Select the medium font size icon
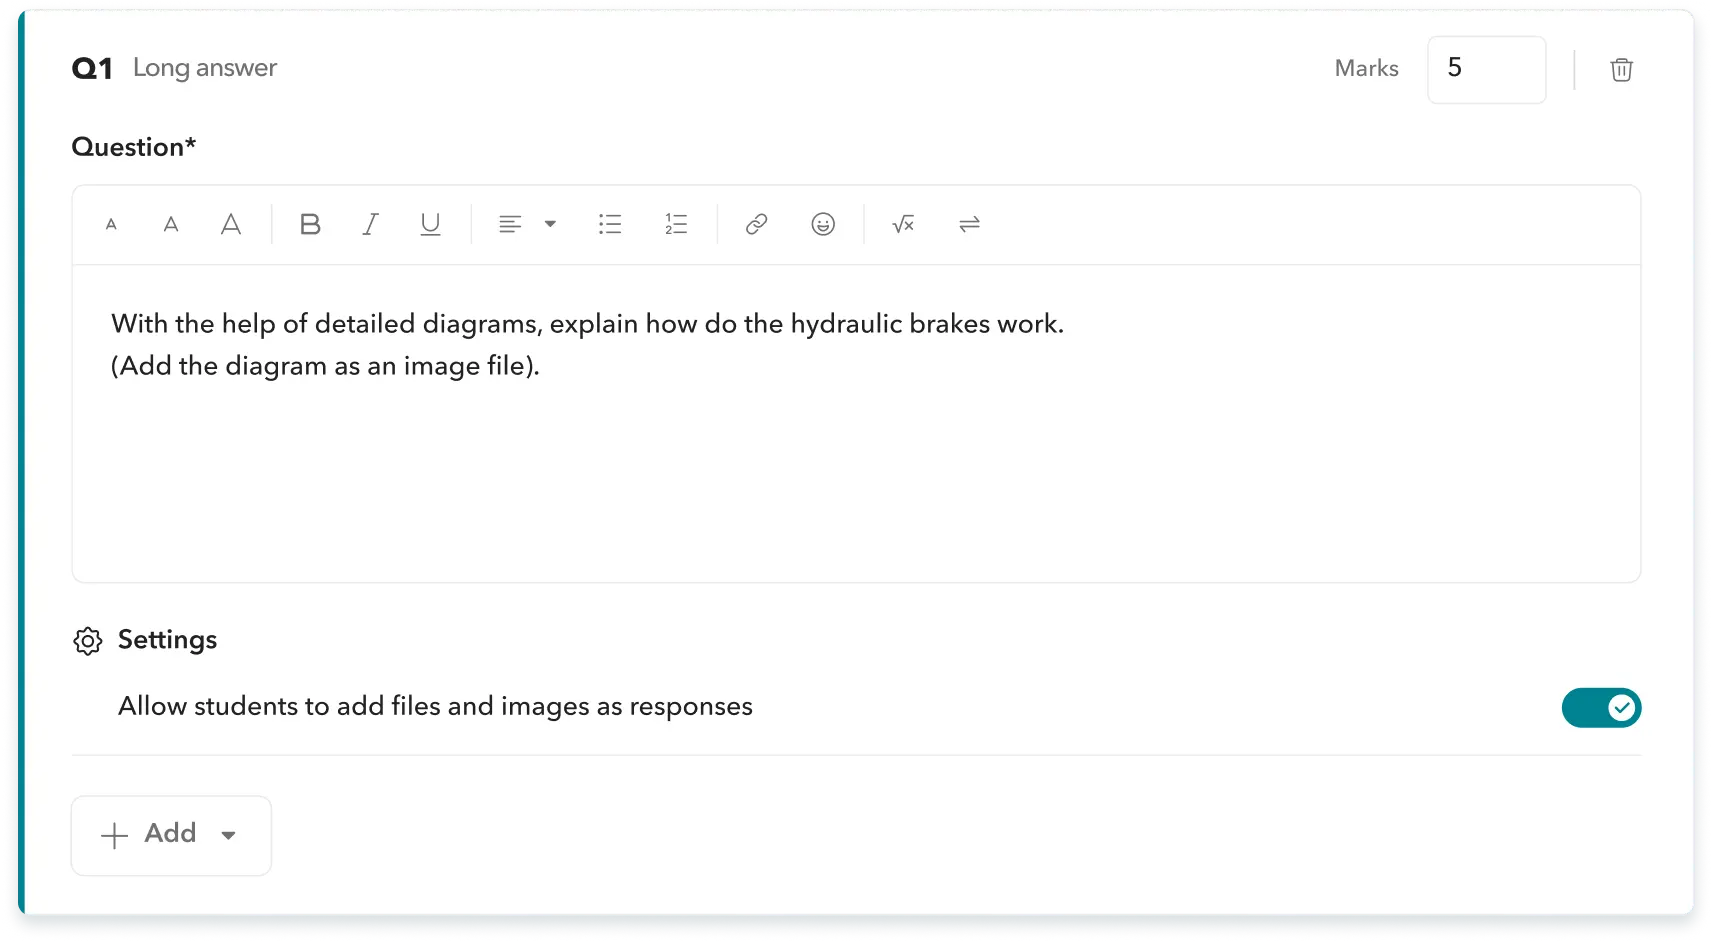 click(171, 224)
